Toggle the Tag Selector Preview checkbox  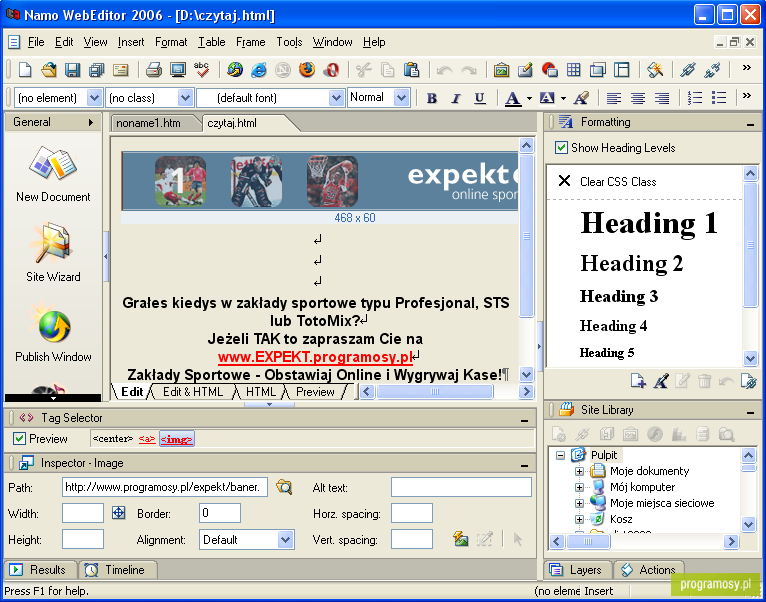pyautogui.click(x=19, y=438)
